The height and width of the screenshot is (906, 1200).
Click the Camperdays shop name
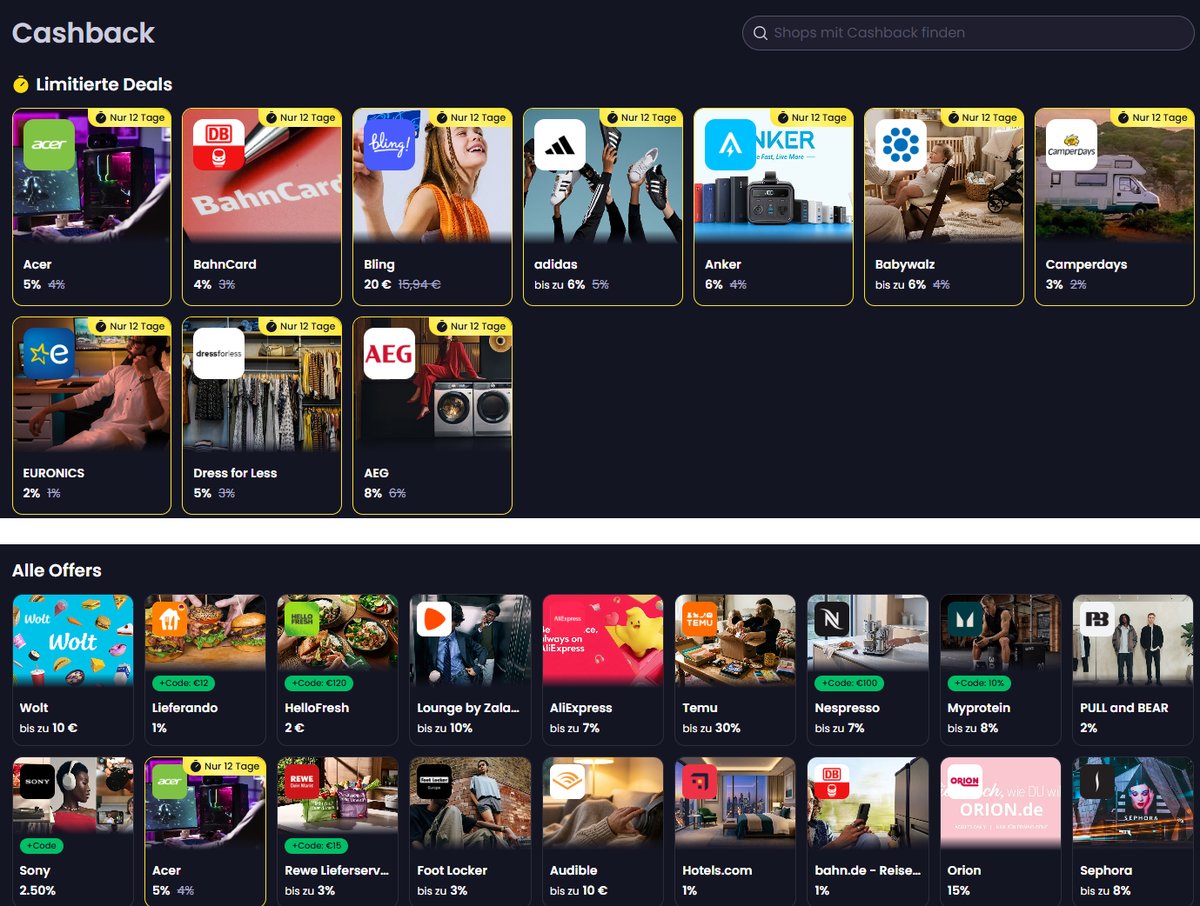1086,265
